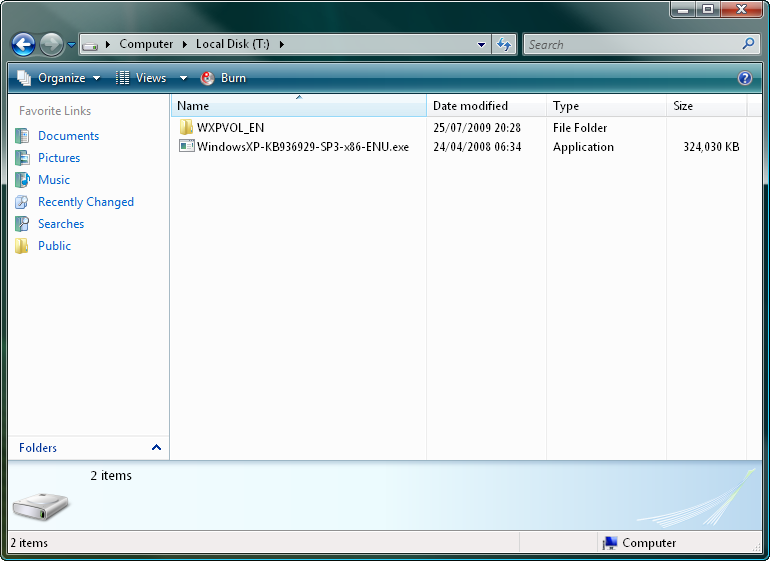Click the Searches sidebar icon
The width and height of the screenshot is (770, 561).
tap(22, 224)
